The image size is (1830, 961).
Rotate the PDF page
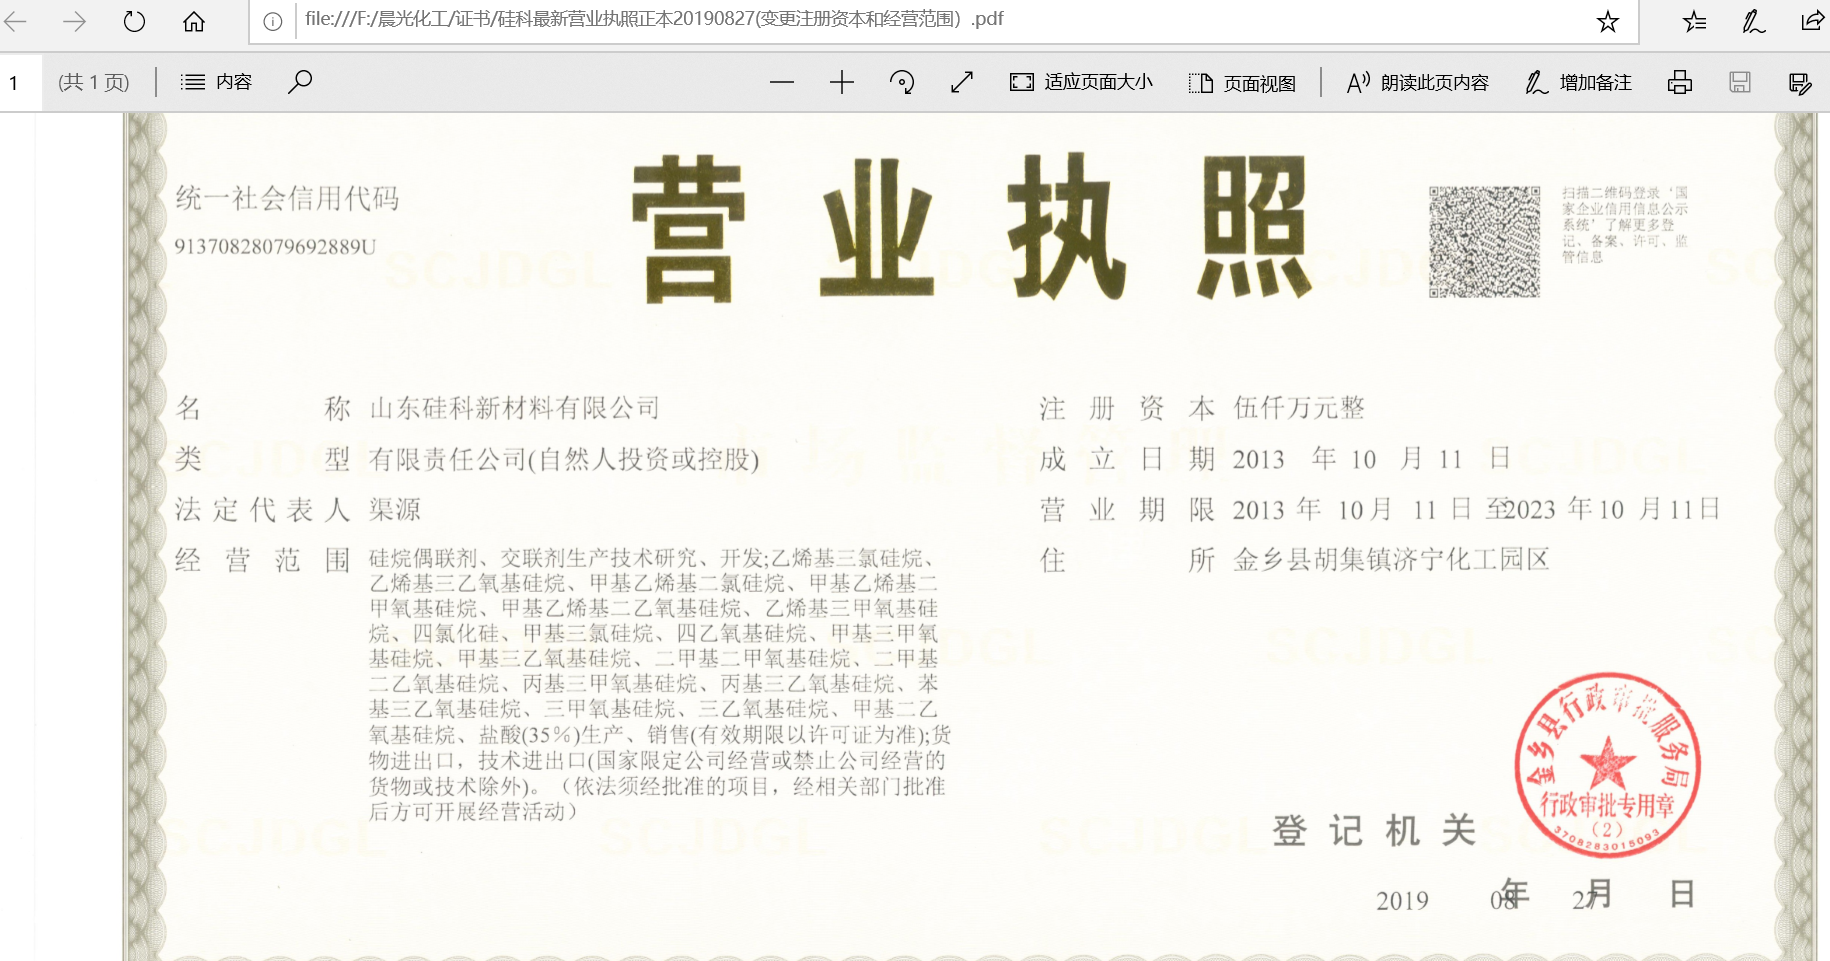point(902,82)
